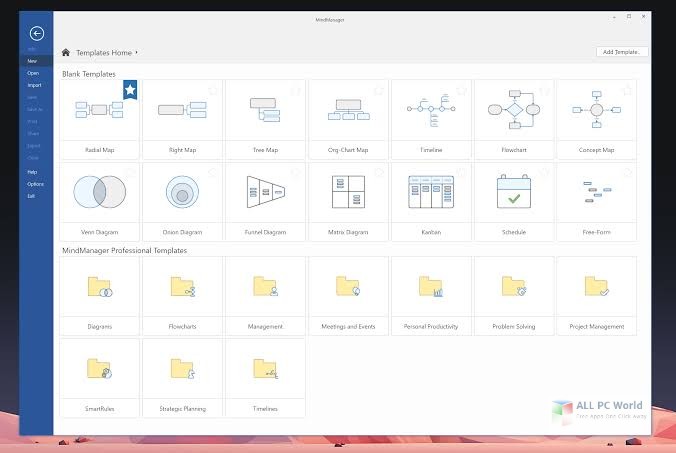Open Help from the sidebar menu

32,172
